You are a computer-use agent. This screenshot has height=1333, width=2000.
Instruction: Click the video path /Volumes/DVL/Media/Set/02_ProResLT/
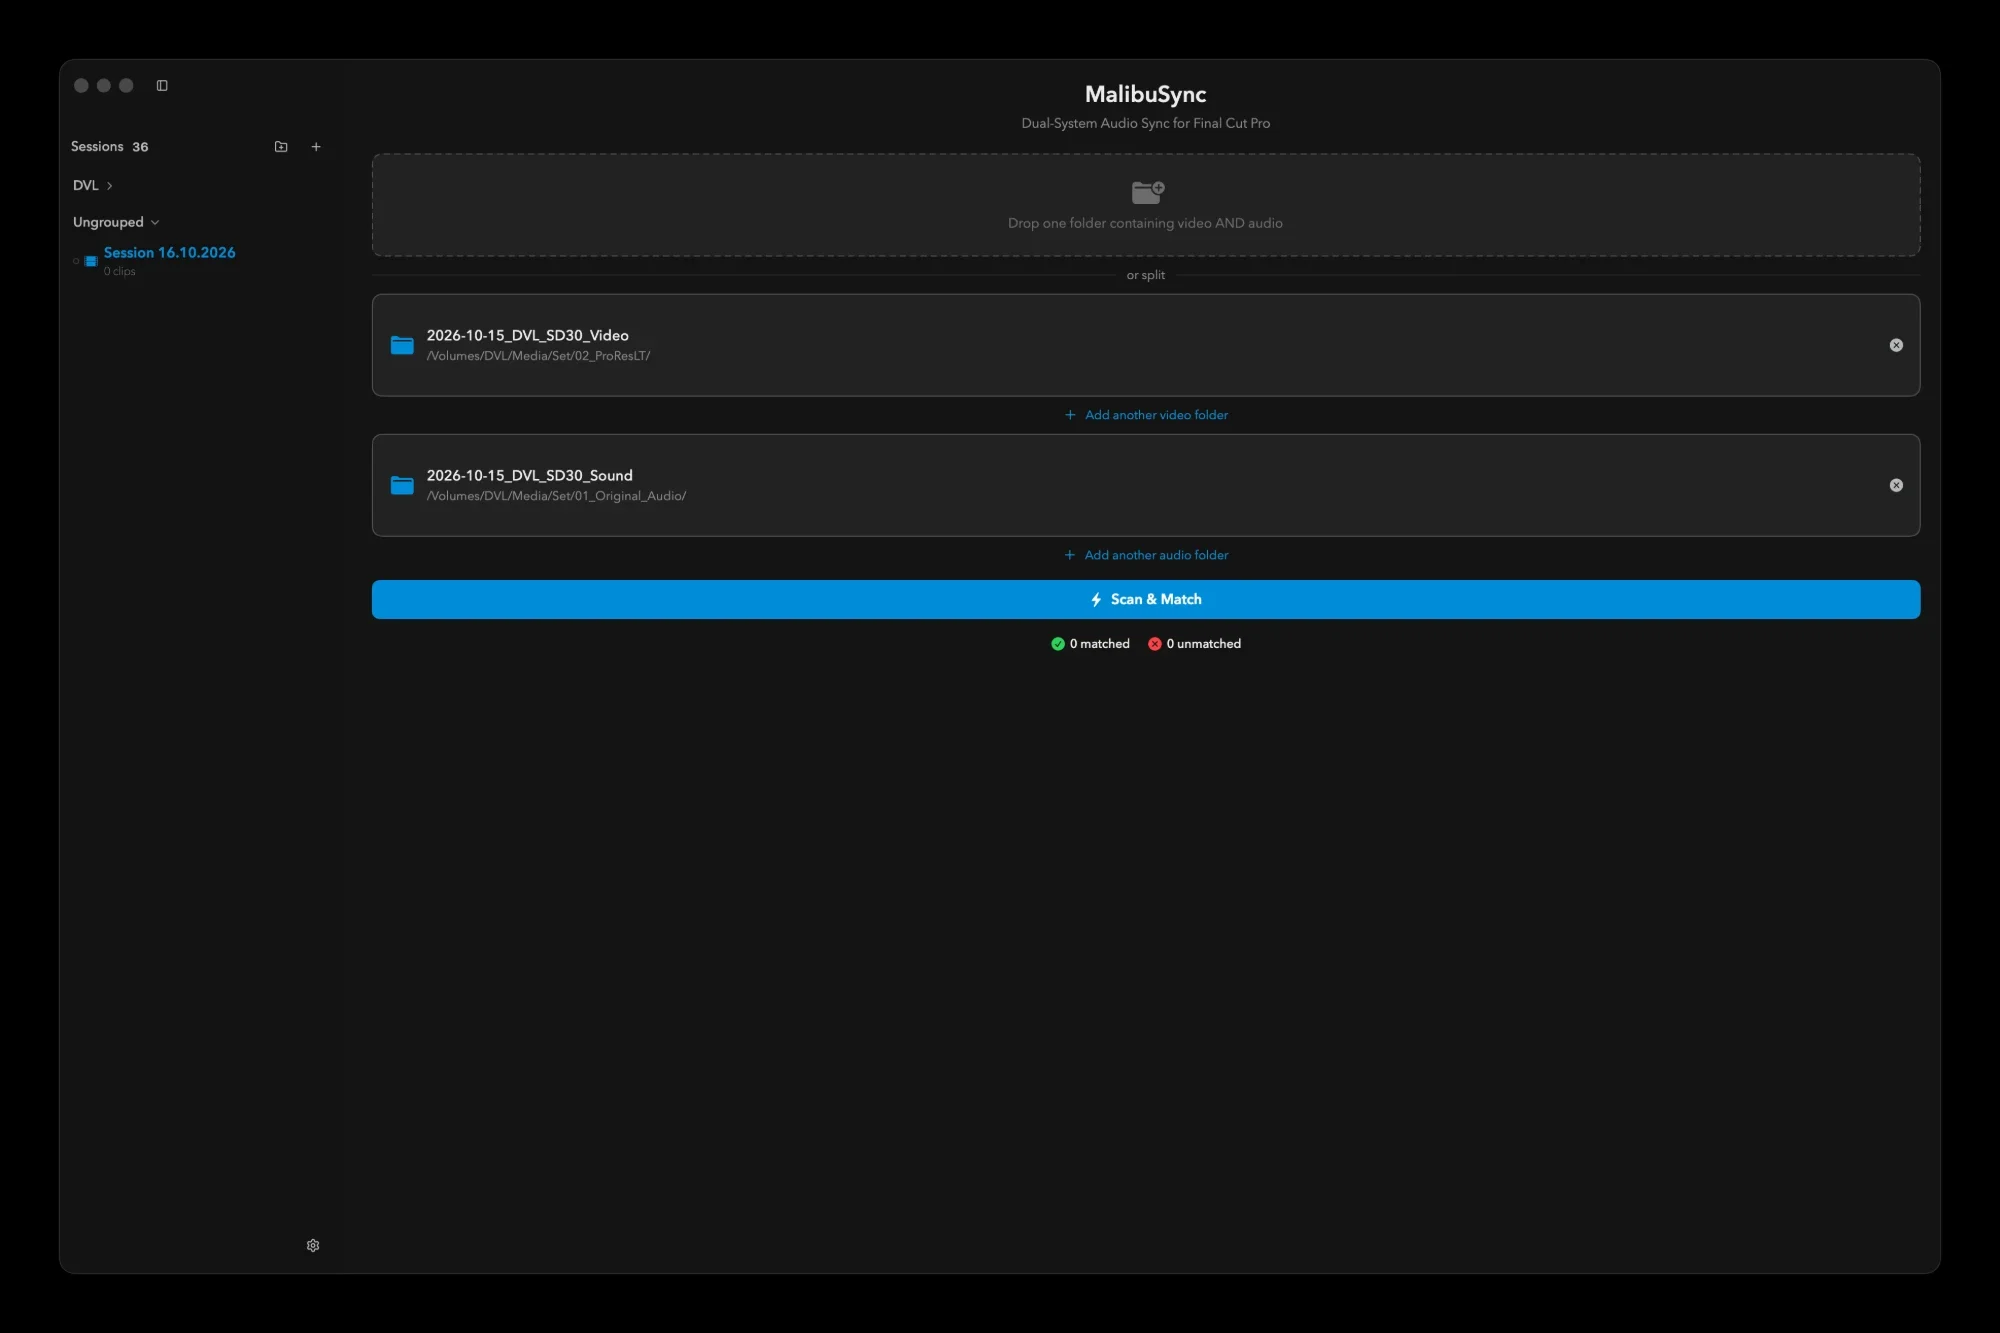click(538, 356)
